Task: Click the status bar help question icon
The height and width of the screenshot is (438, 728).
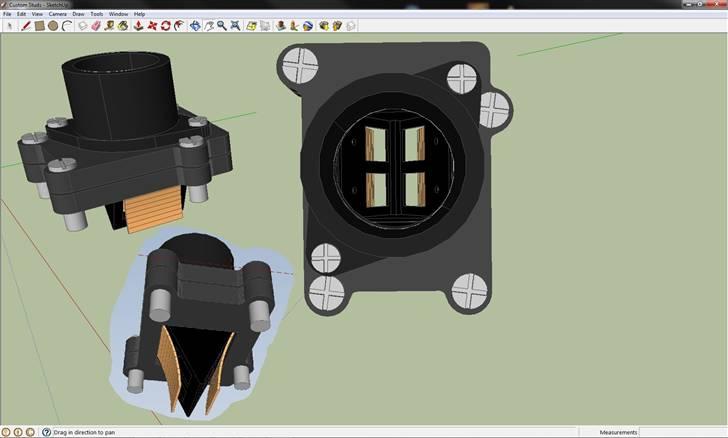Action: point(44,432)
